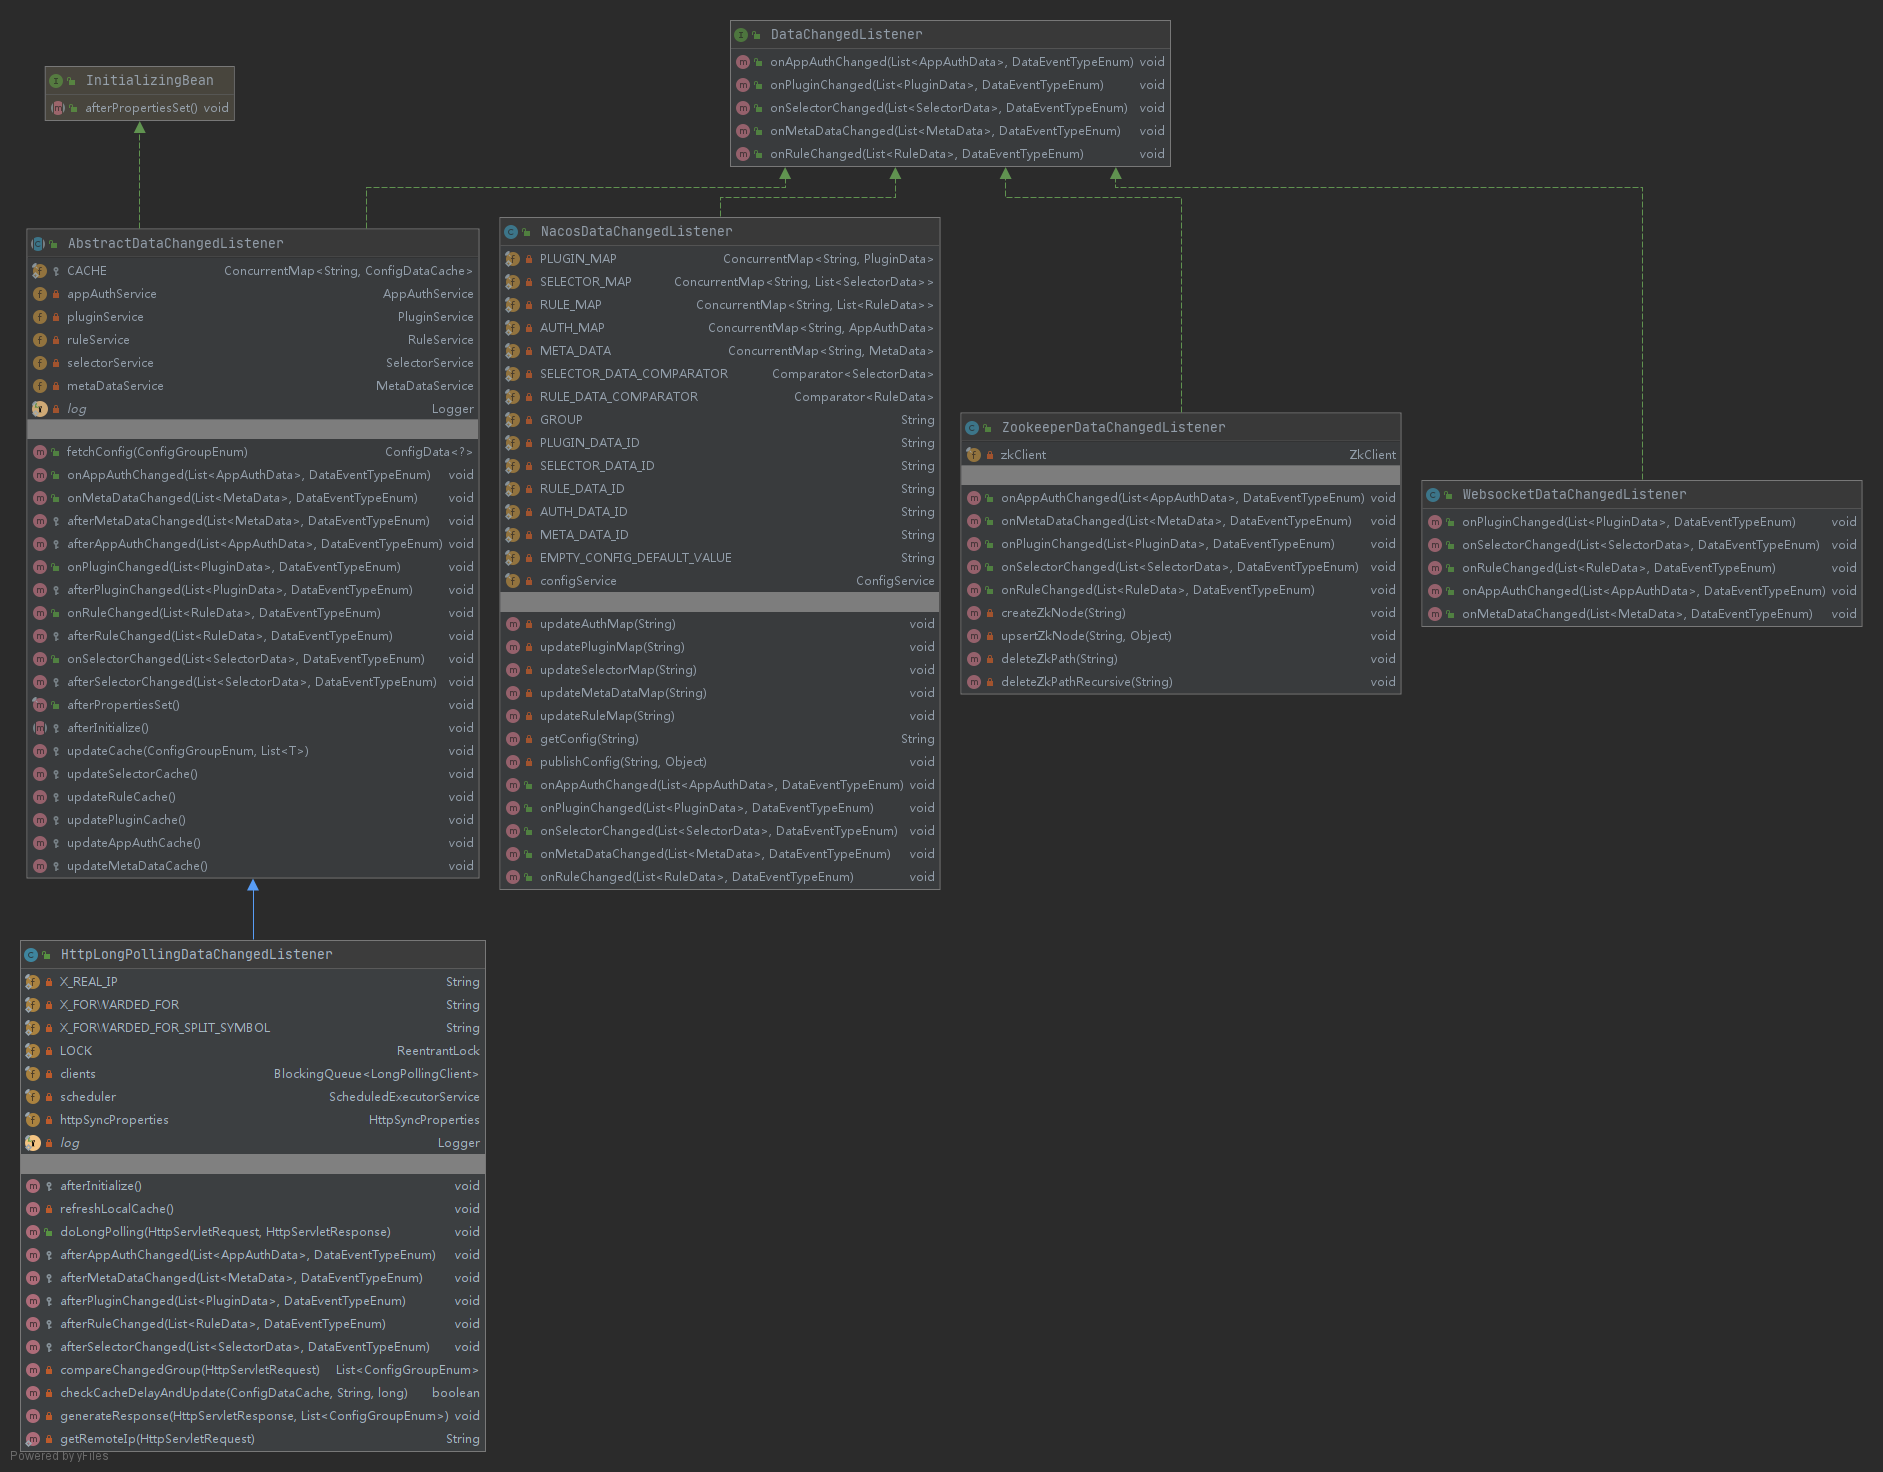This screenshot has height=1472, width=1883.
Task: Click the method icon beside updateAuthMap(String)
Action: [513, 624]
